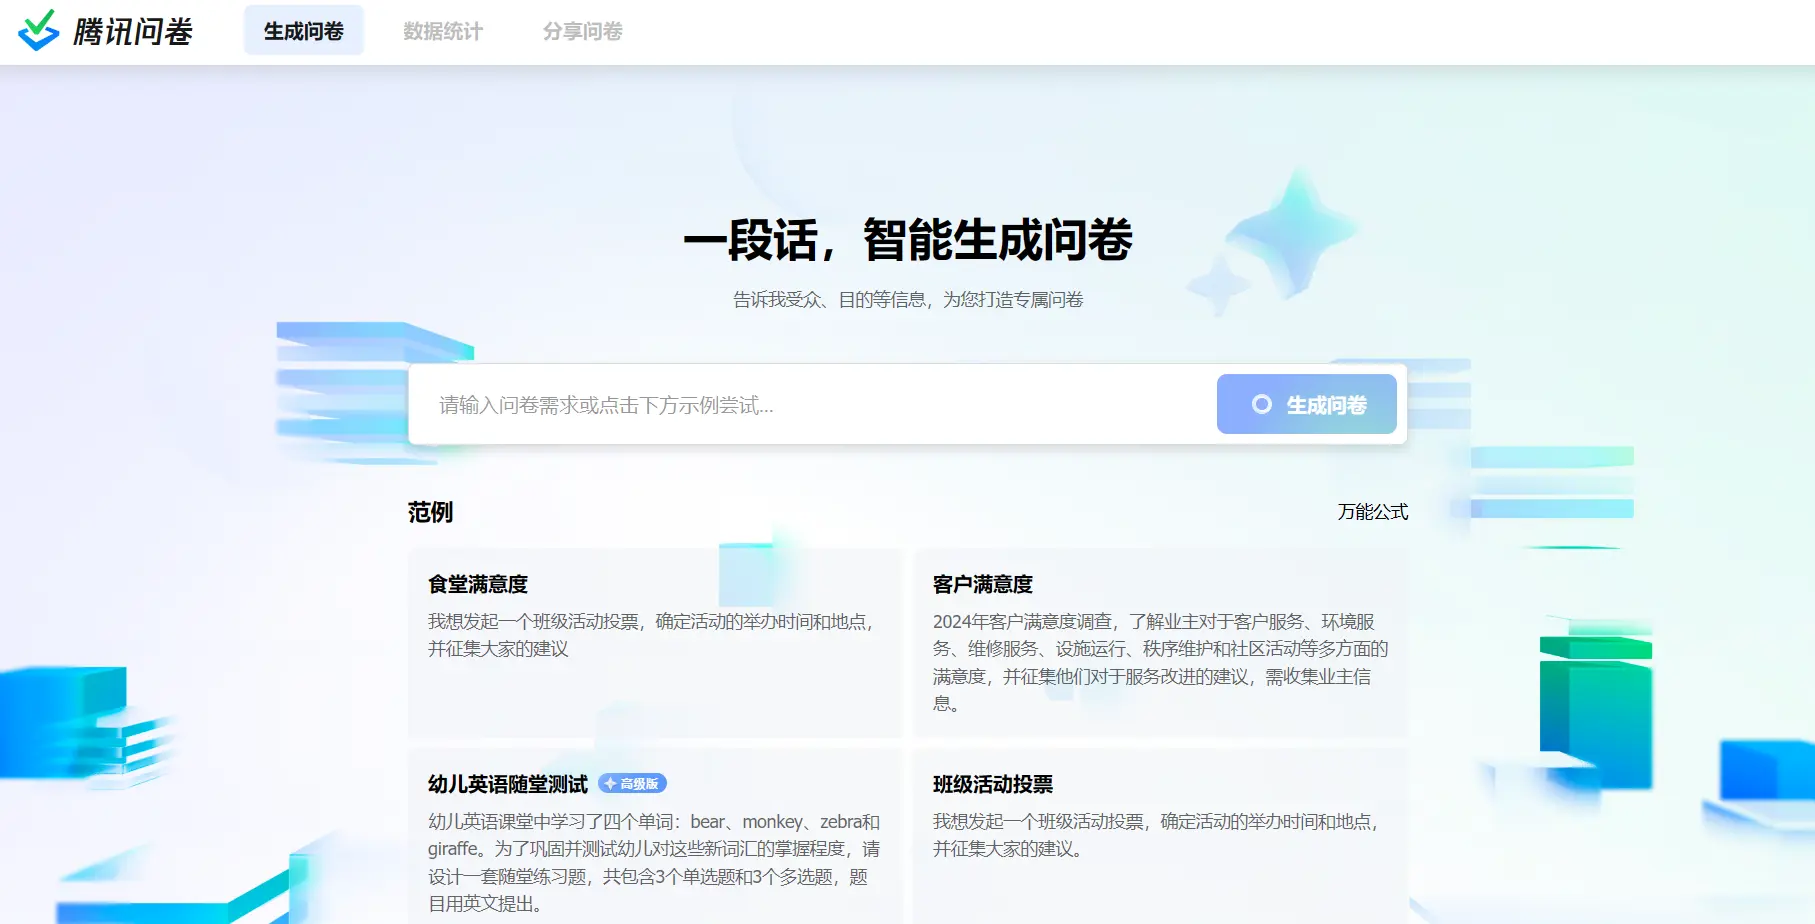
Task: Click the sparkle icon on the 高级版 badge
Action: (609, 783)
